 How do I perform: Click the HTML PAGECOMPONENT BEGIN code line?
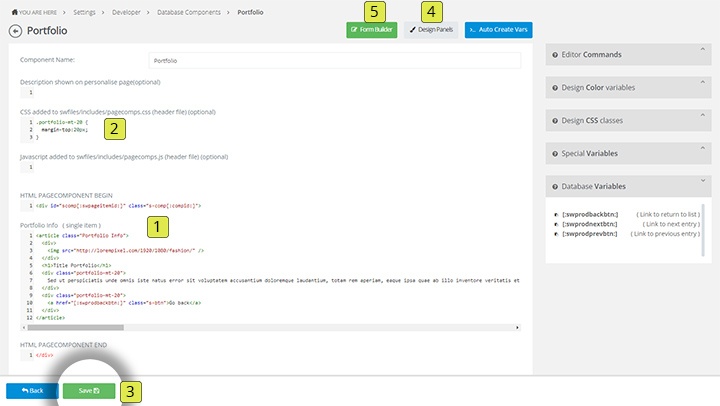118,206
